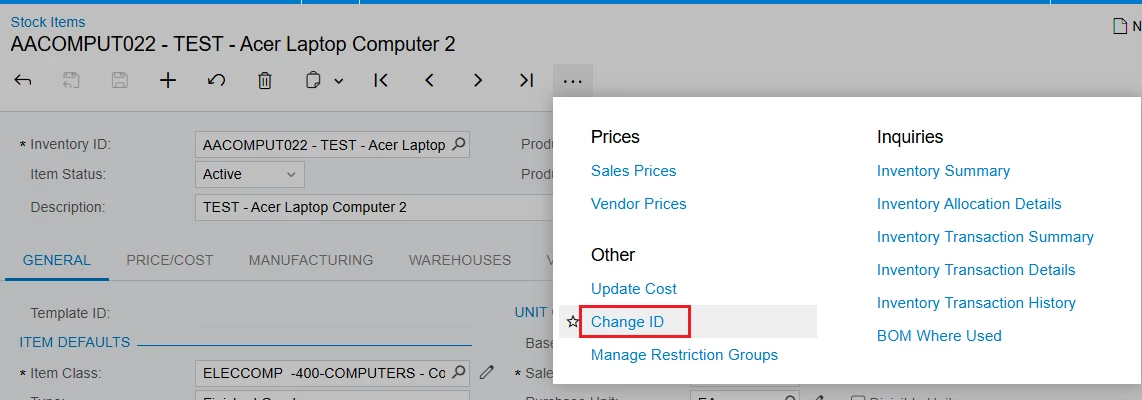The height and width of the screenshot is (400, 1142).
Task: Open Manage Restriction Groups
Action: click(x=685, y=355)
